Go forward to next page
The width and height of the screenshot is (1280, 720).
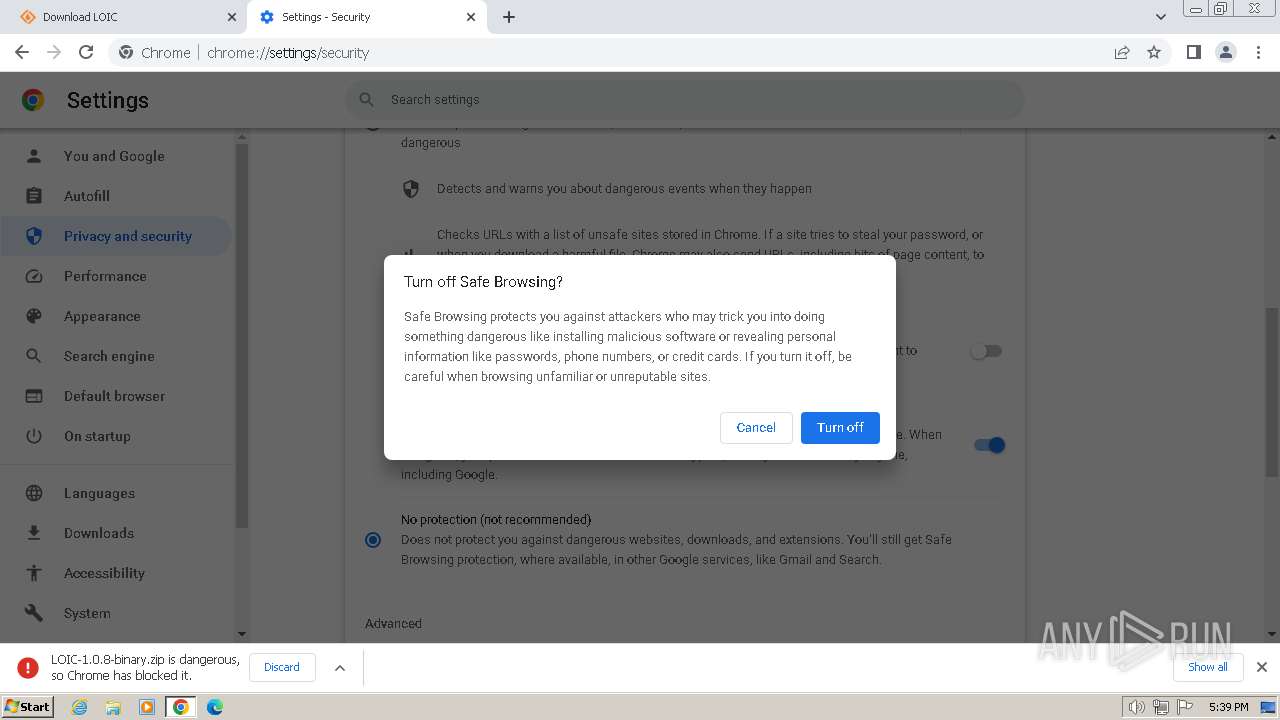pos(54,52)
